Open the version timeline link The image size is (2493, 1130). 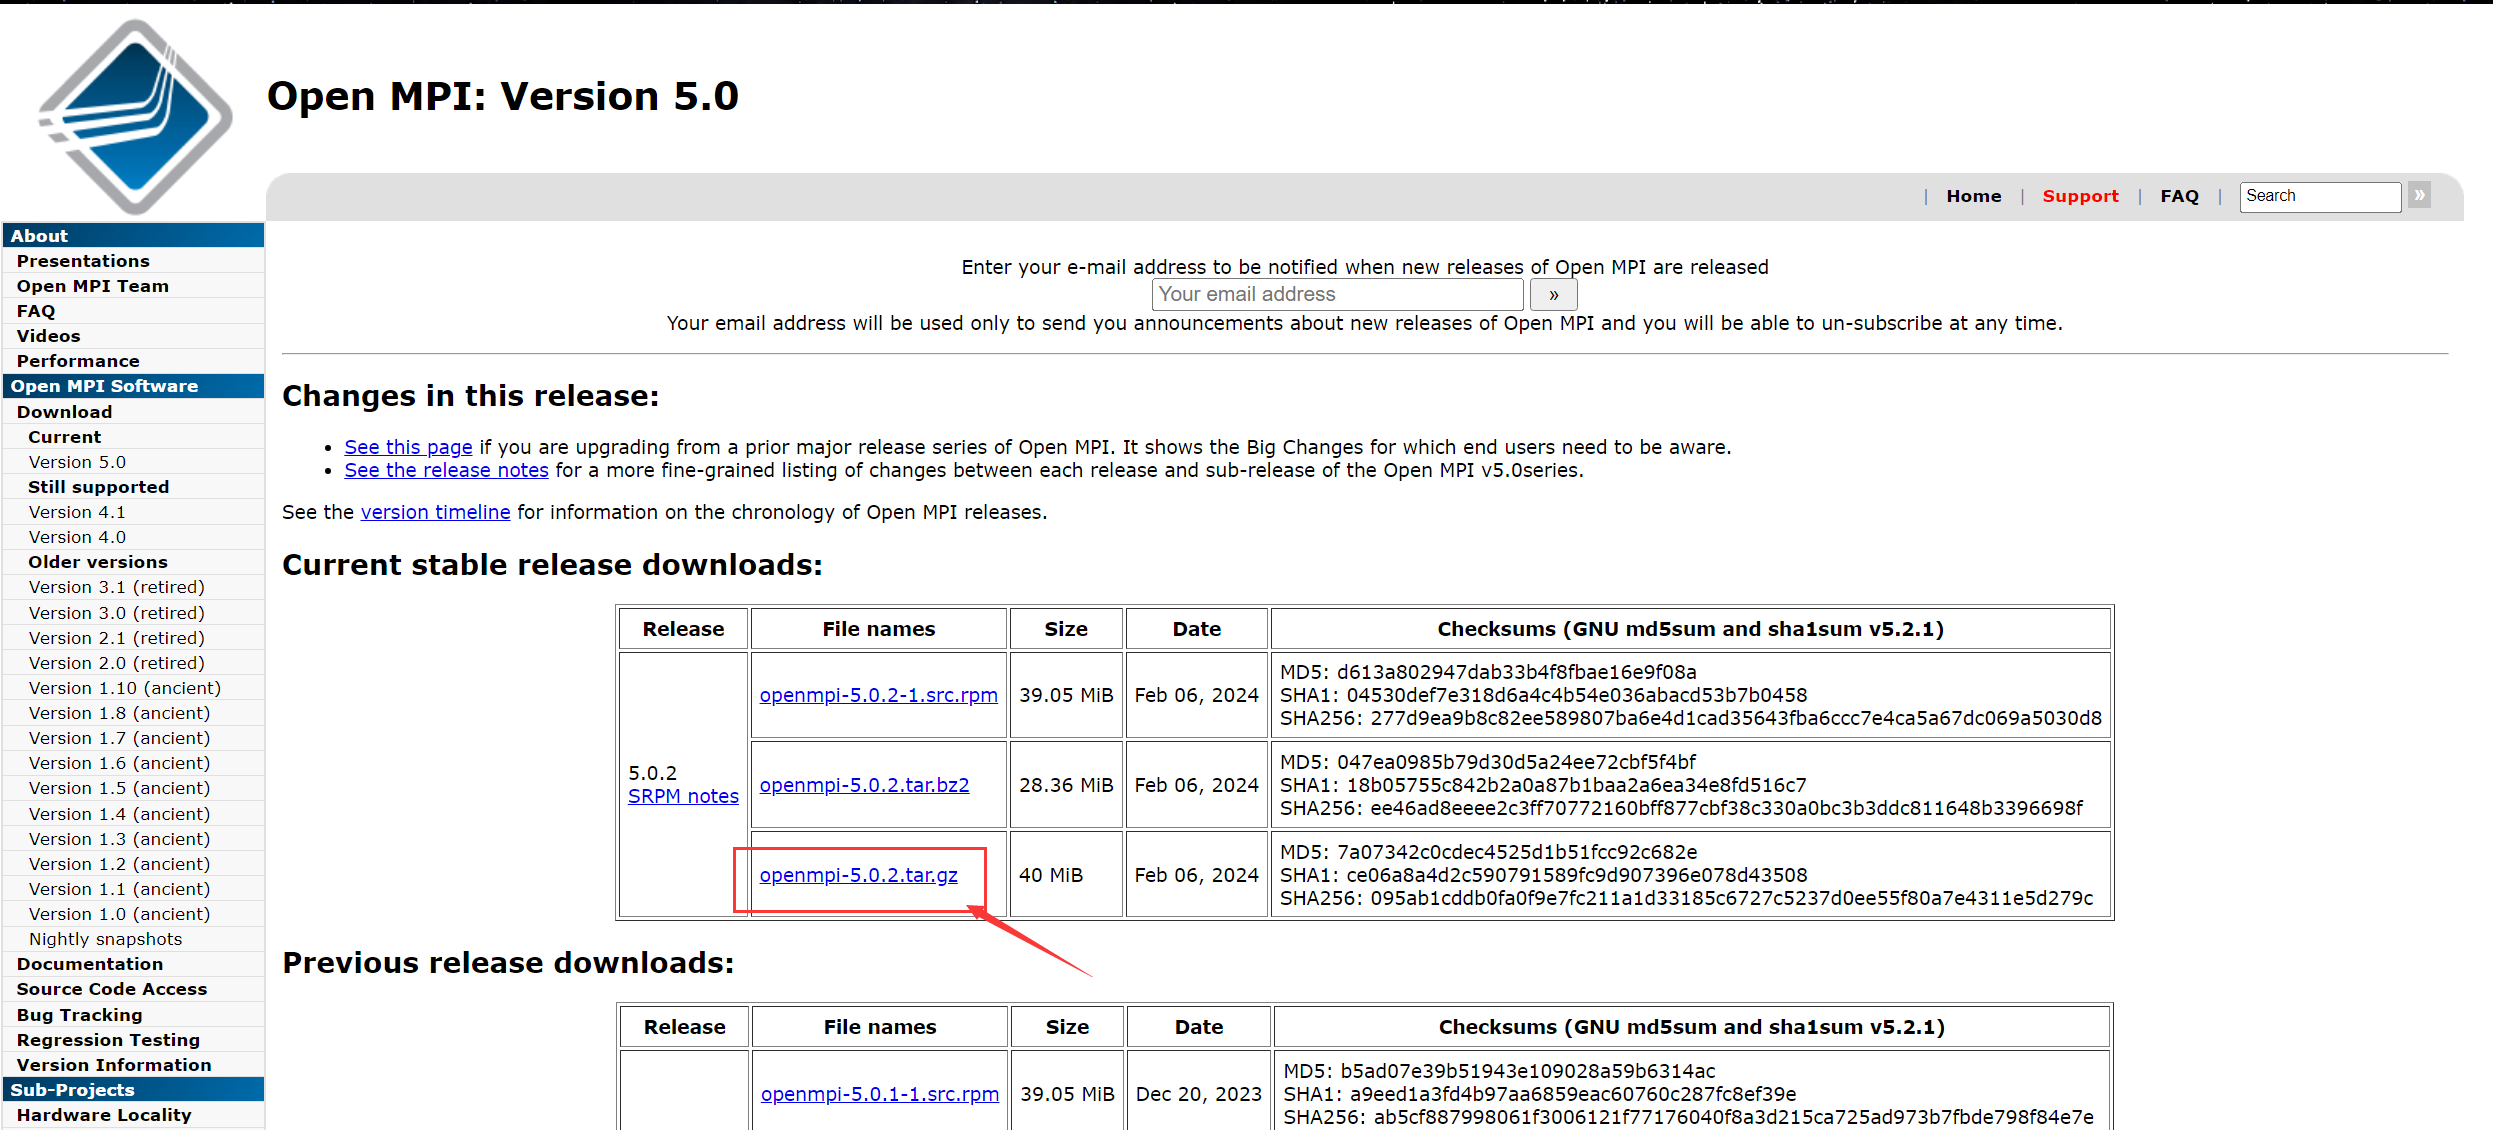click(x=435, y=512)
